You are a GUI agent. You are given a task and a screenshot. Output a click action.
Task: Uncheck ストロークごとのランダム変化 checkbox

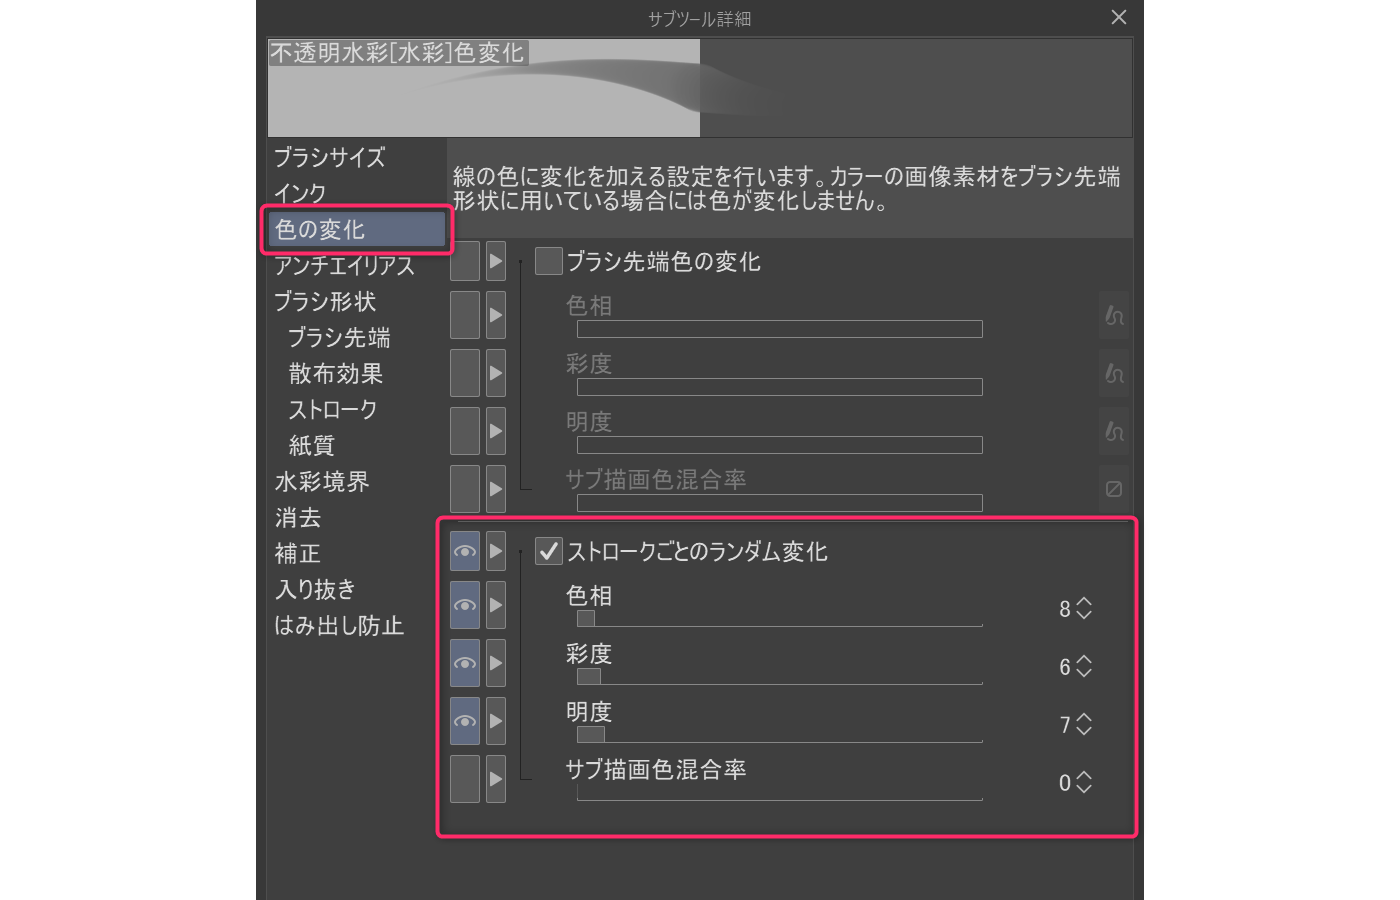click(549, 551)
